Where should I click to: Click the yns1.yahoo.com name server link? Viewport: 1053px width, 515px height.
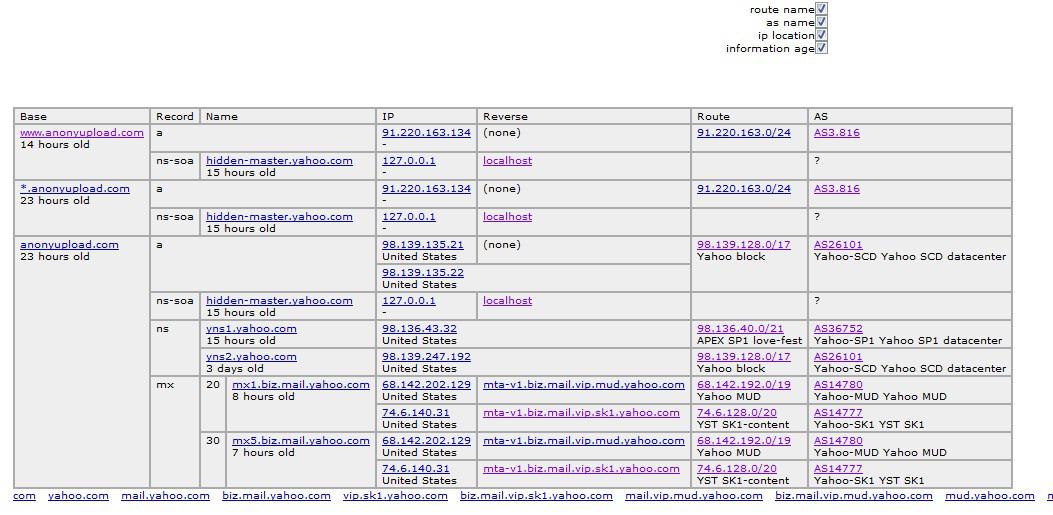click(251, 329)
